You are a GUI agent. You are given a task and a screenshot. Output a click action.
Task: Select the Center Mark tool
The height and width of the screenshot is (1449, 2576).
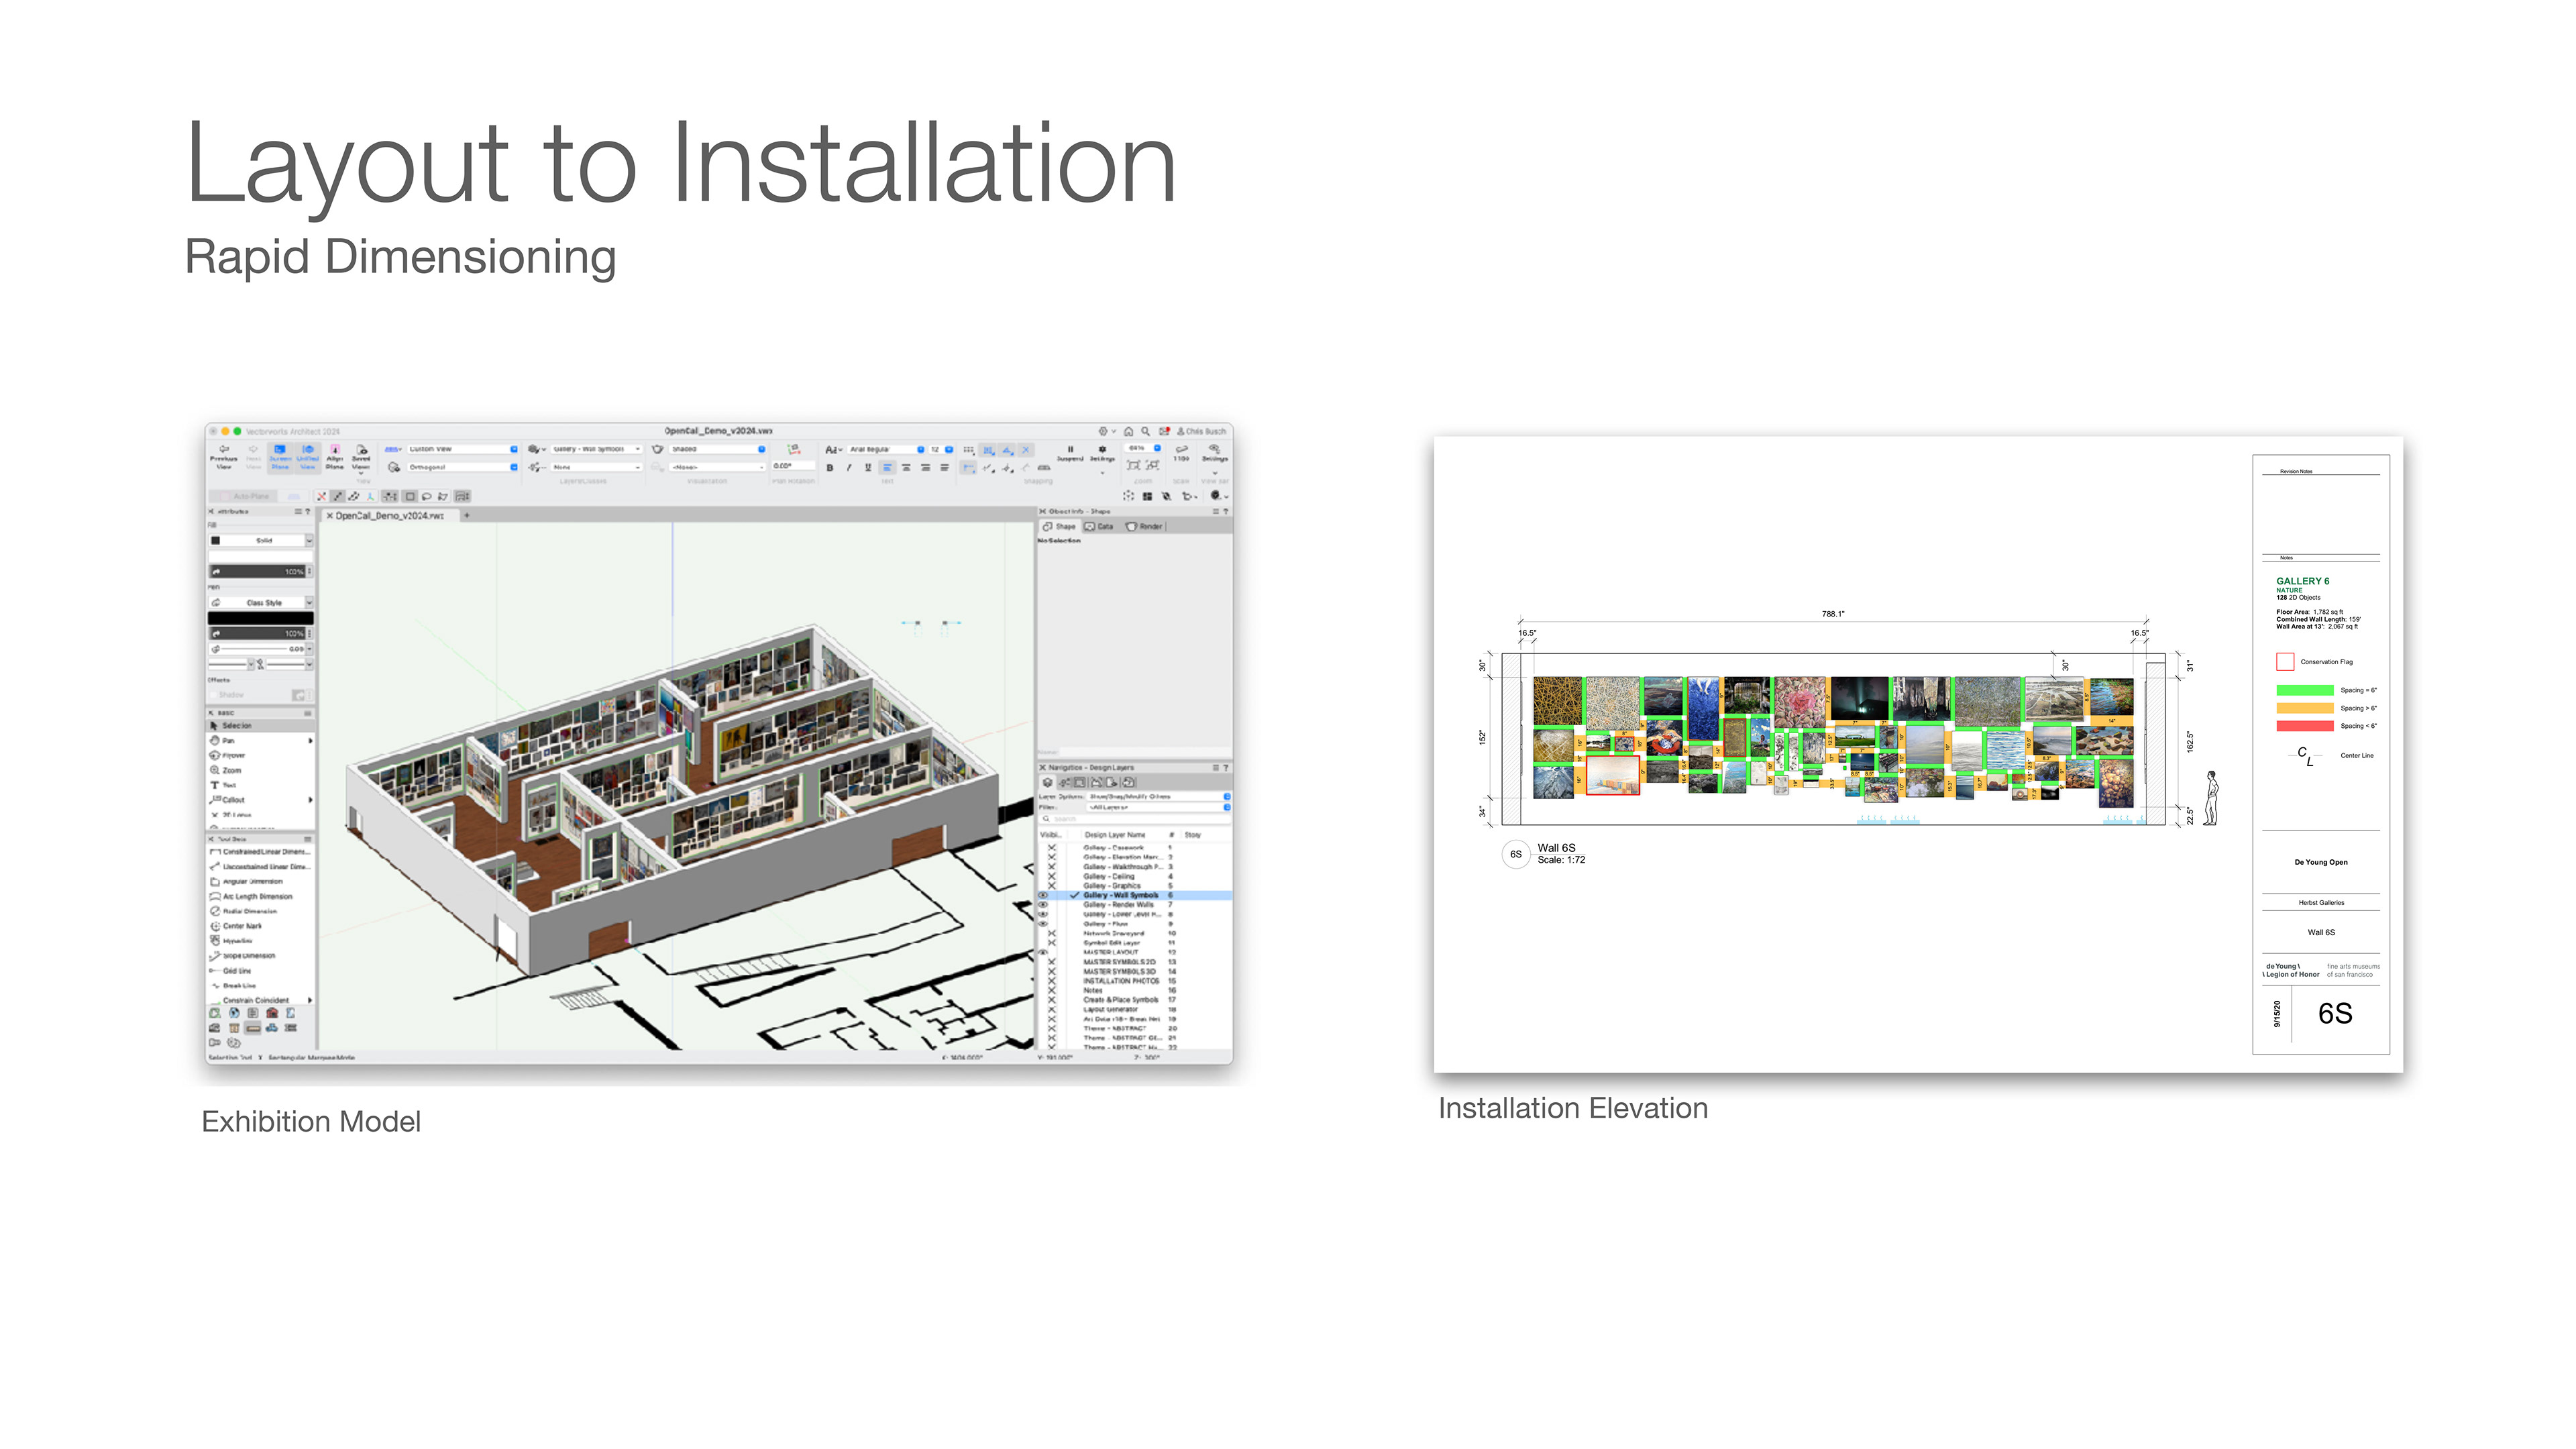pos(260,926)
